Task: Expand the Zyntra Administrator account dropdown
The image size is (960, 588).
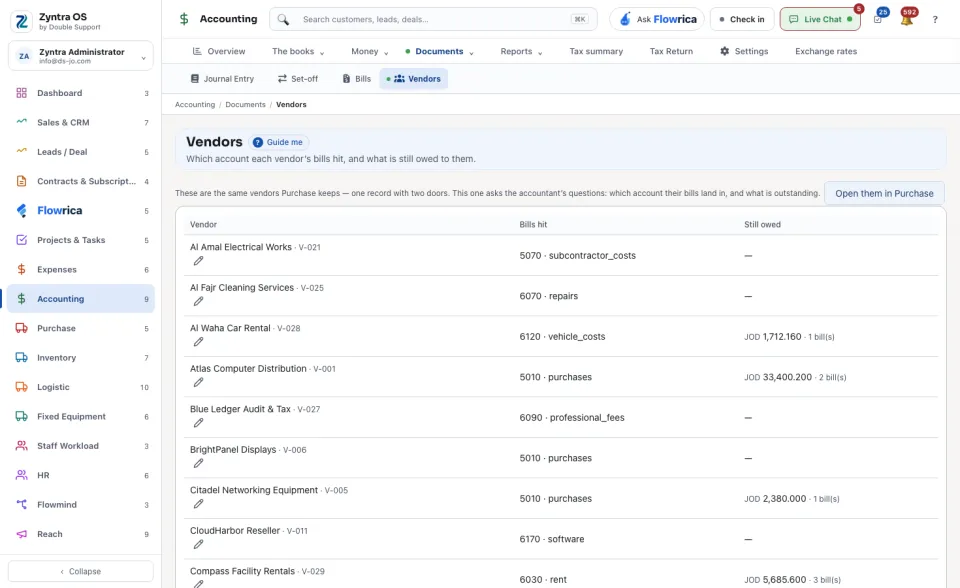Action: pyautogui.click(x=81, y=56)
